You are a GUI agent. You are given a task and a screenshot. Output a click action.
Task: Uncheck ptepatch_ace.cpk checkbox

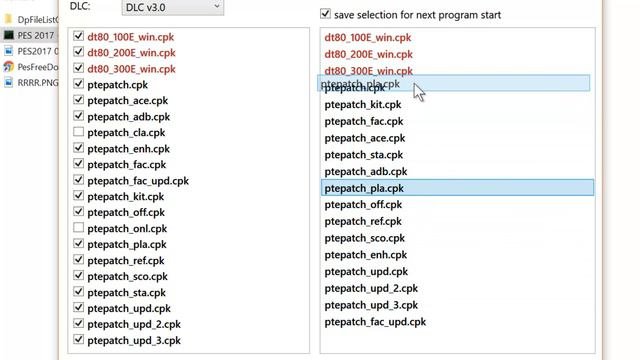point(78,100)
